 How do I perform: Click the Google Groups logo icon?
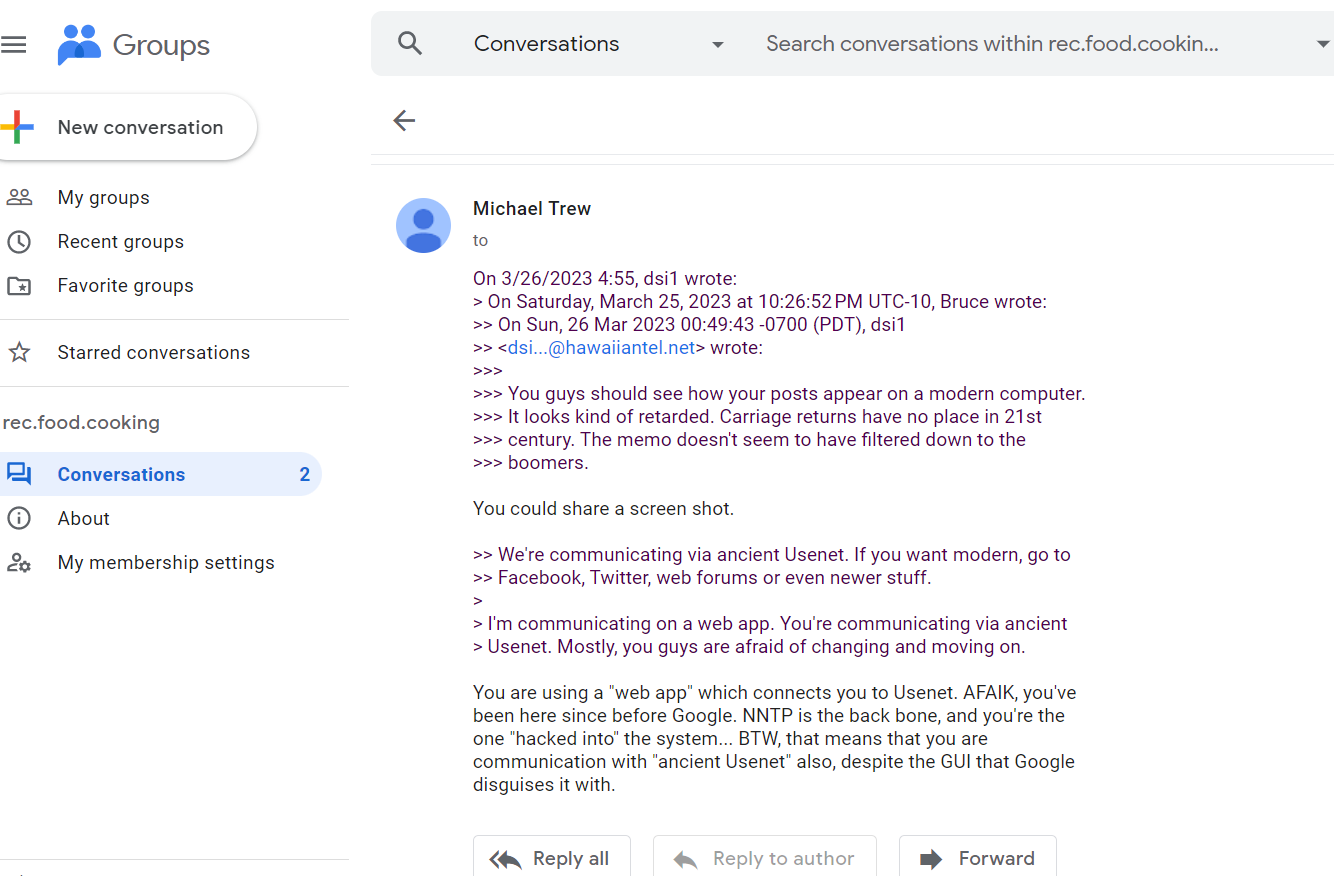point(79,45)
